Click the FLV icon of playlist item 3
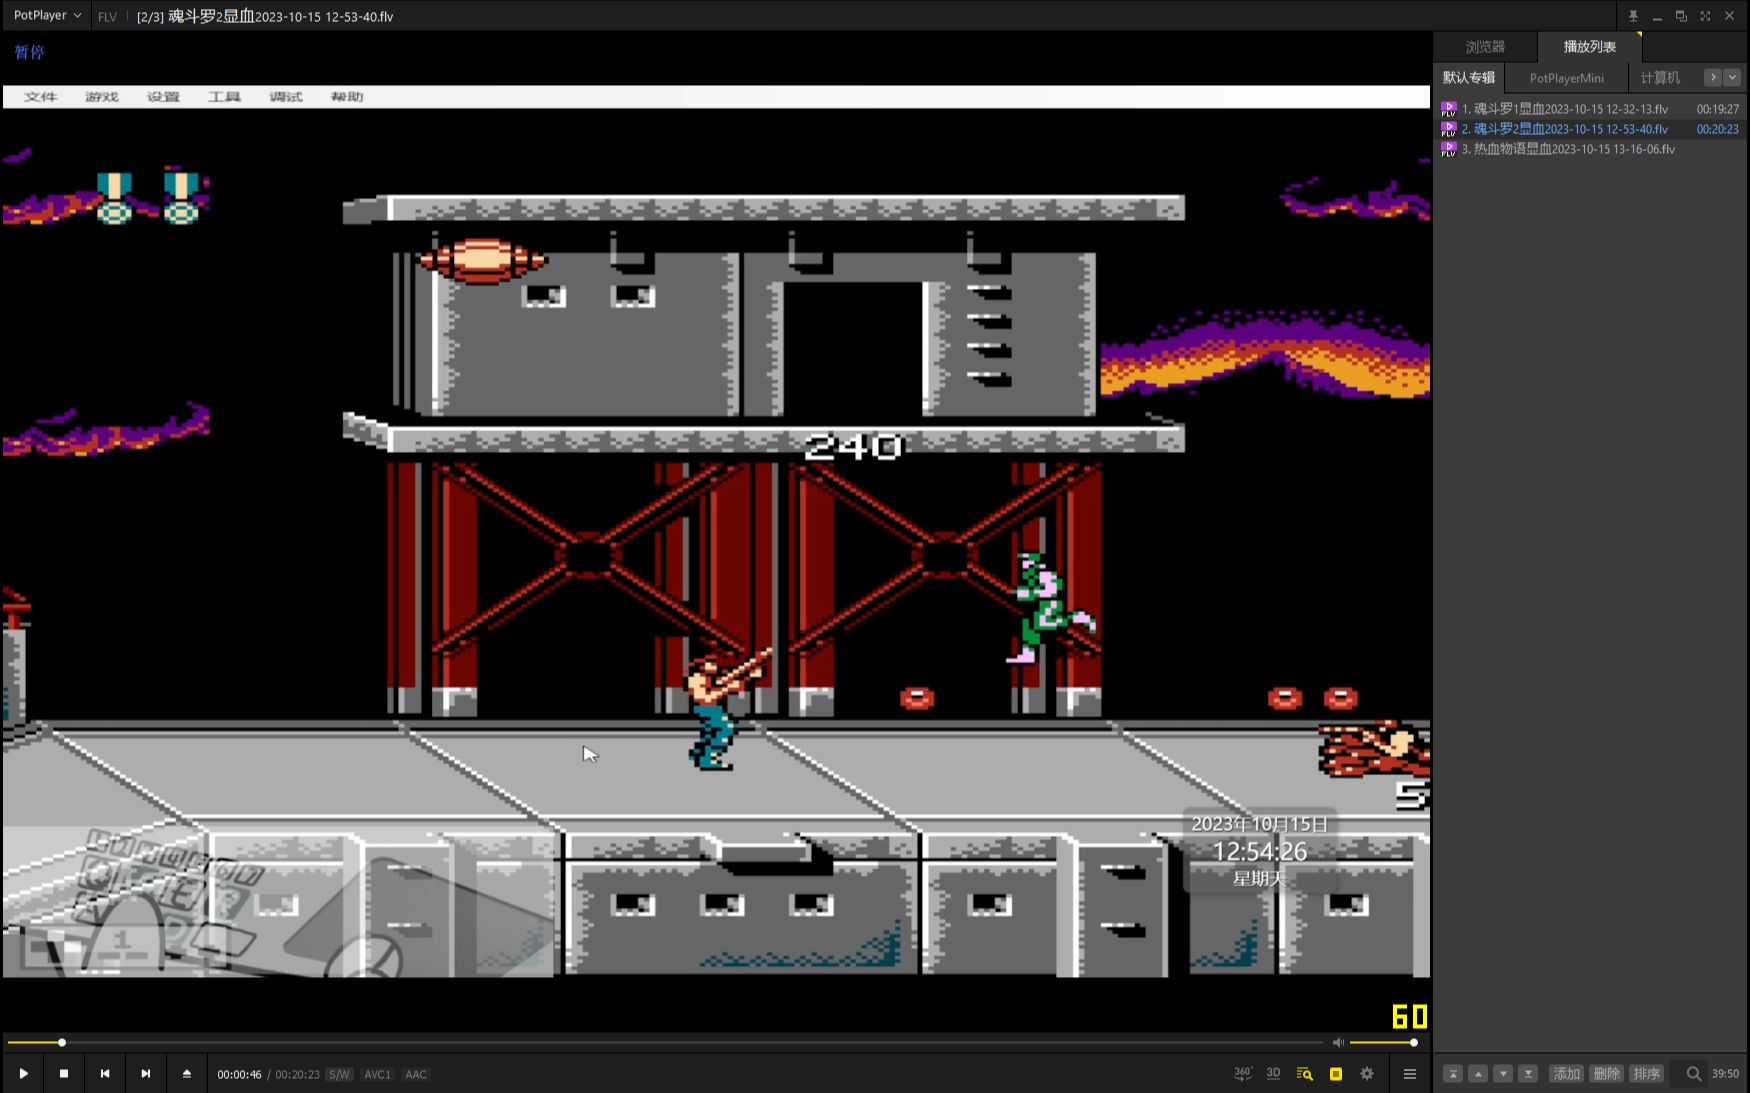The height and width of the screenshot is (1093, 1750). point(1448,149)
